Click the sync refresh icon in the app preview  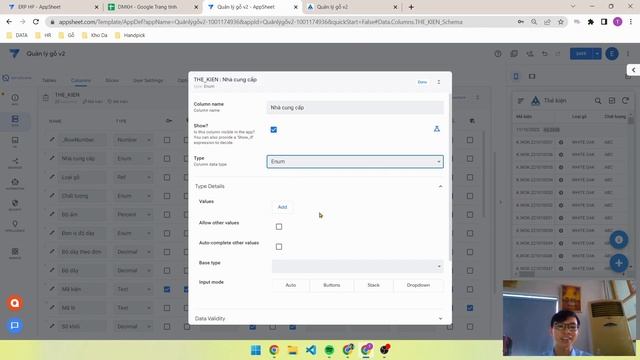coord(625,100)
